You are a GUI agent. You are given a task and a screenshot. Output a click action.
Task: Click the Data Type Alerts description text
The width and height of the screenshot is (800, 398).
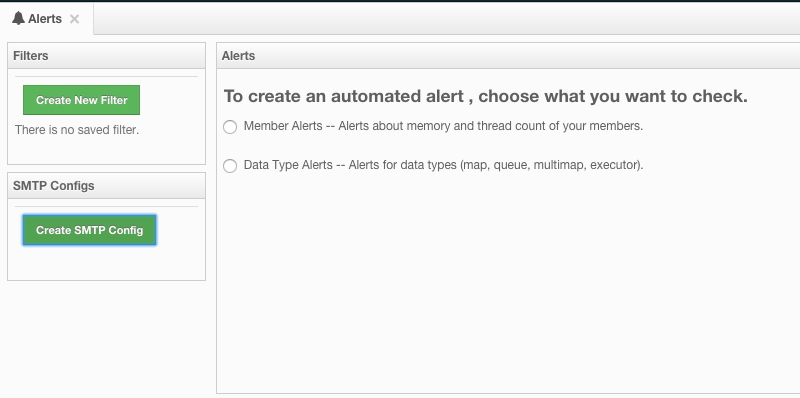point(443,165)
